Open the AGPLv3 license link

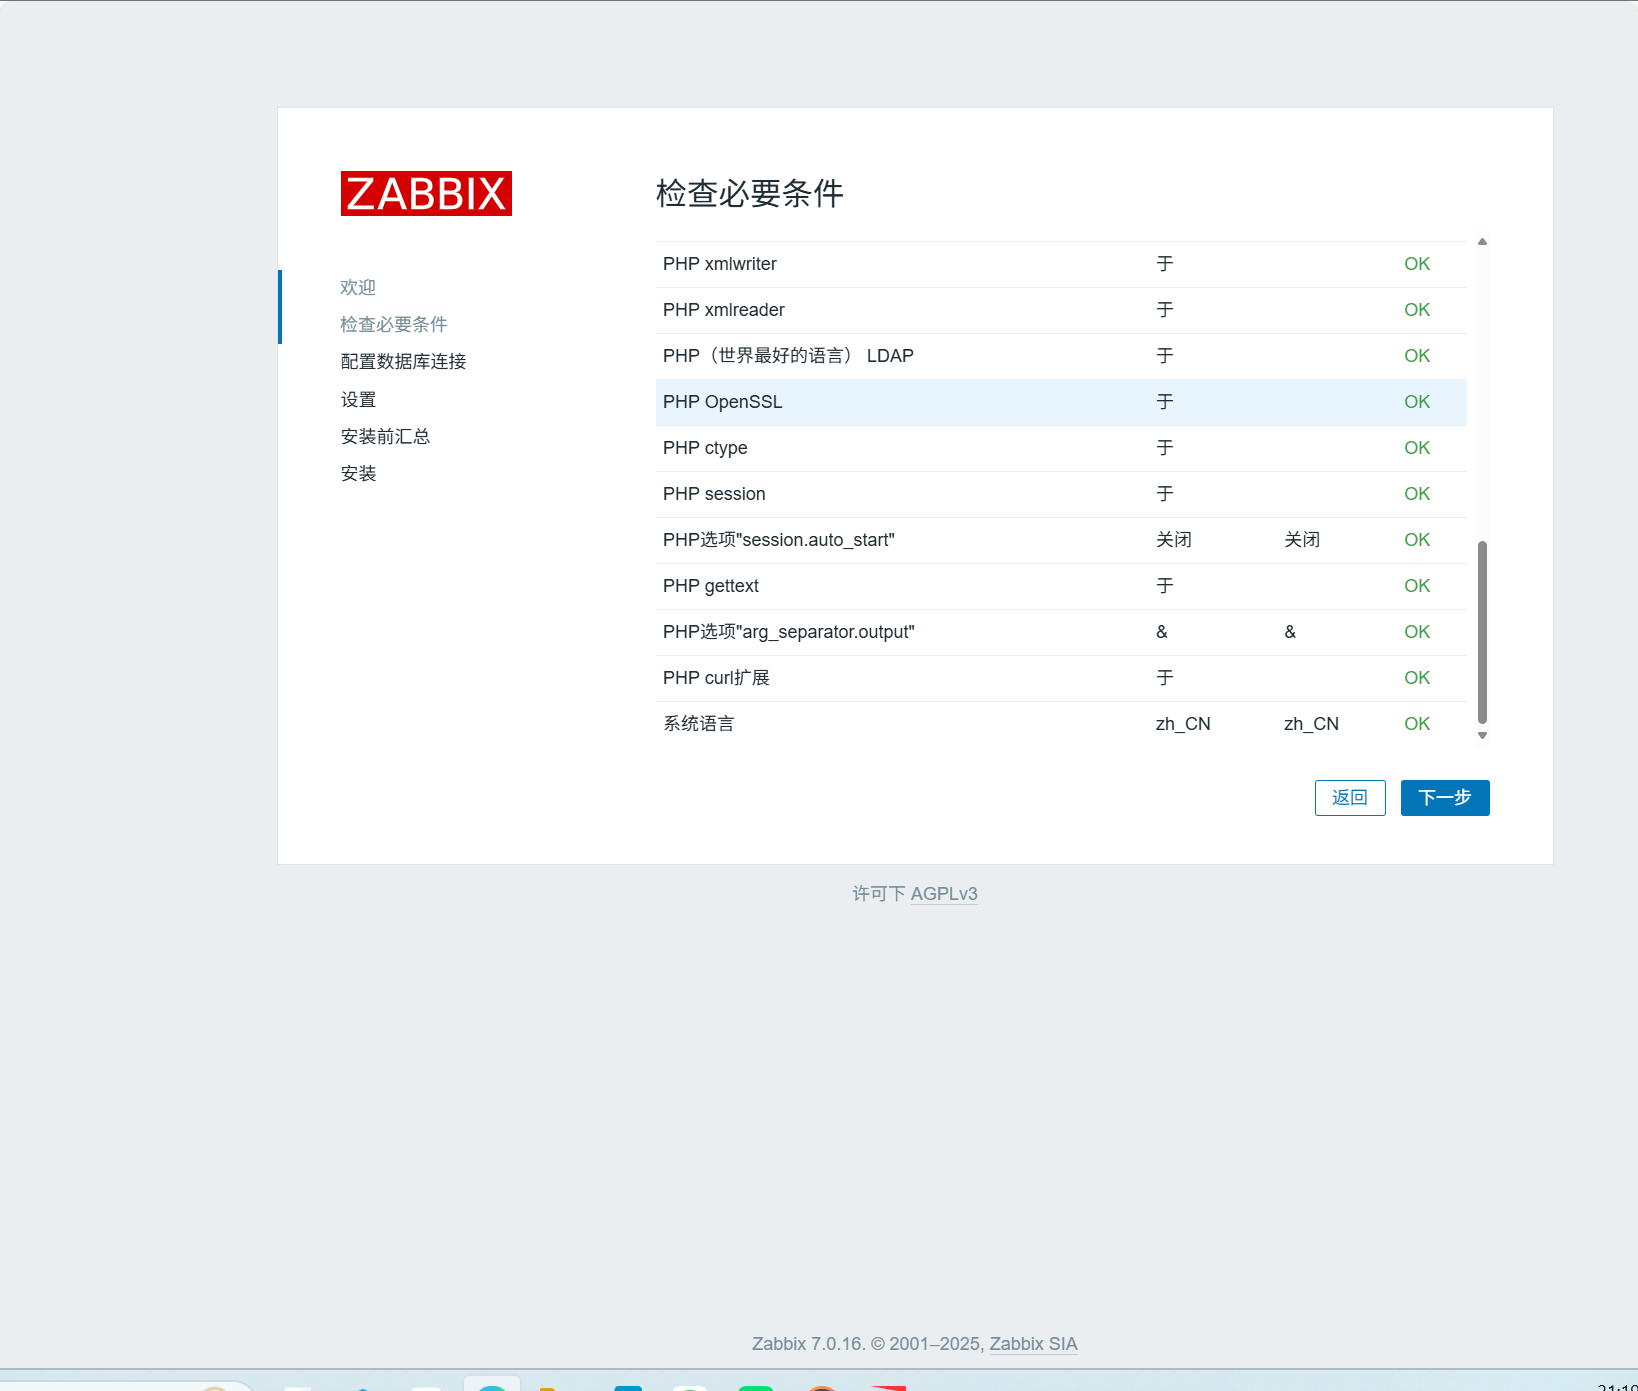point(944,894)
